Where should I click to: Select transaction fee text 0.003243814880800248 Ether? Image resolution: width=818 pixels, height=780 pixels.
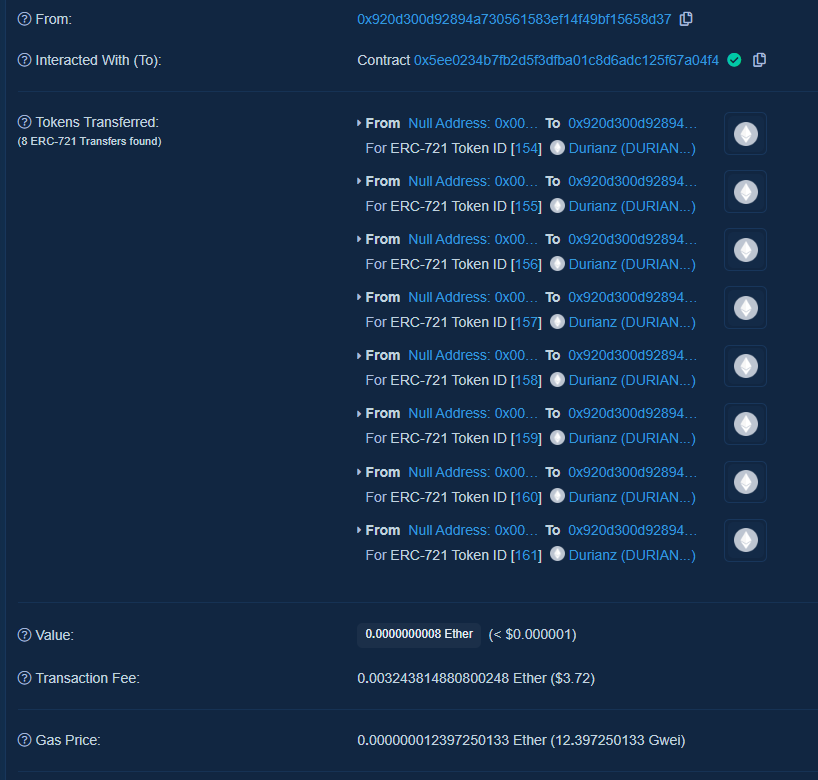point(451,678)
